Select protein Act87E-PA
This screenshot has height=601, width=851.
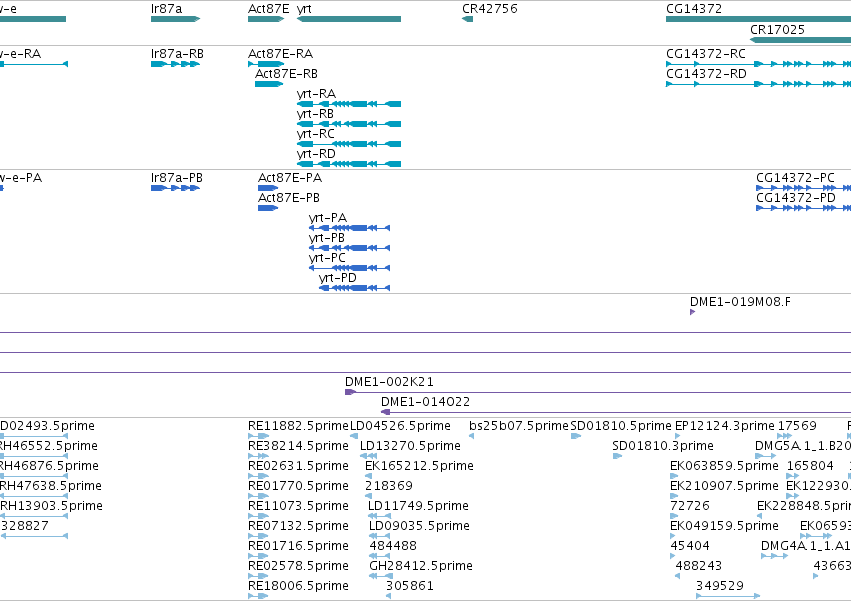click(268, 188)
